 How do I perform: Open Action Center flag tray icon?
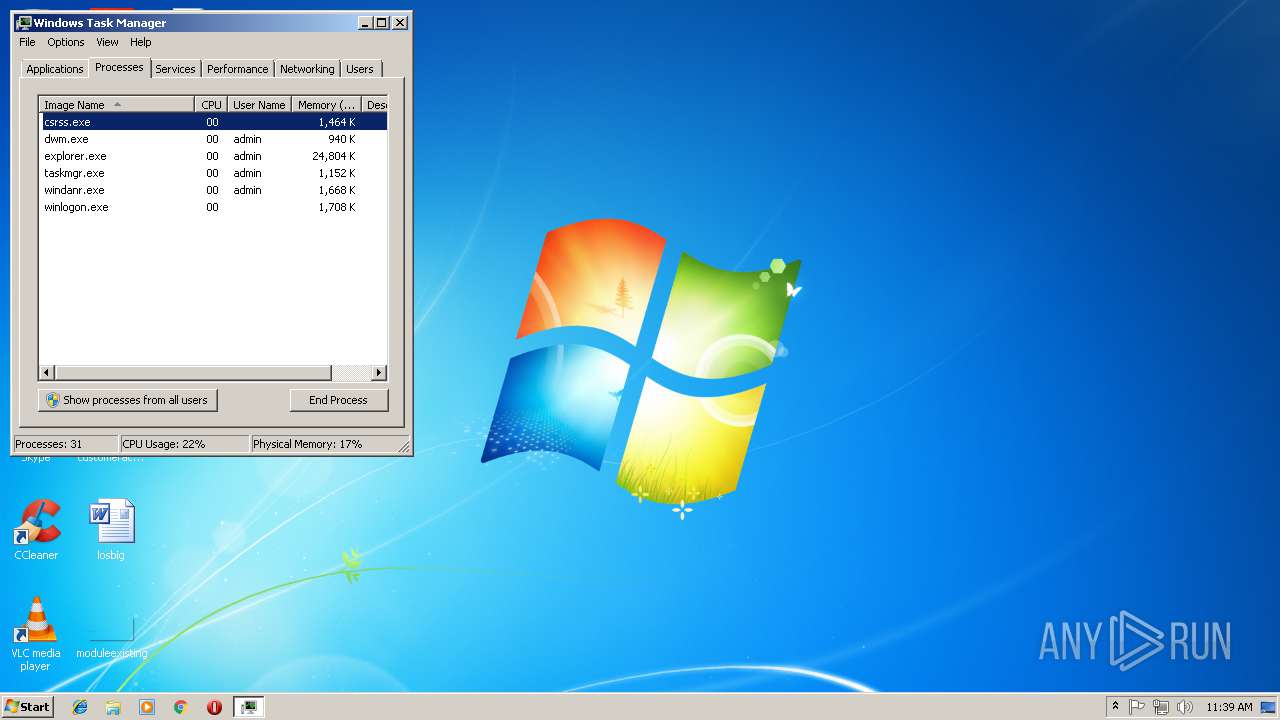click(x=1137, y=707)
